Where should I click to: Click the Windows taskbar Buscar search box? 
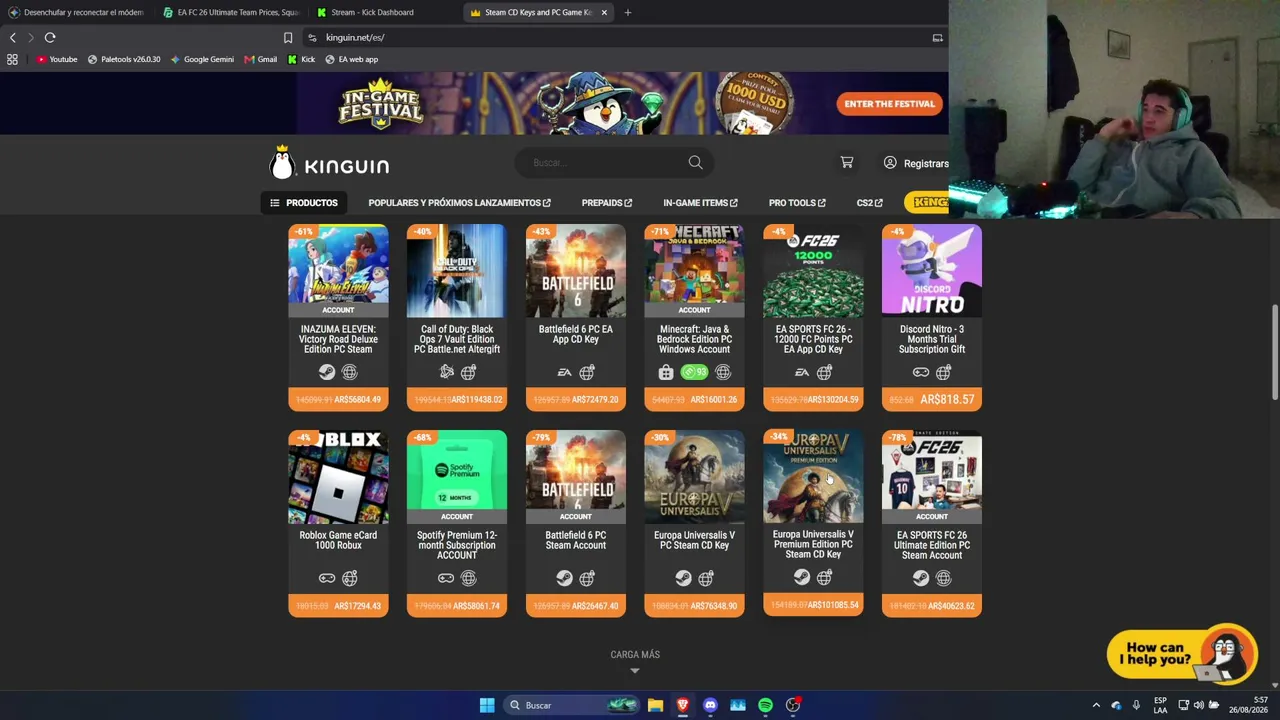click(x=570, y=705)
